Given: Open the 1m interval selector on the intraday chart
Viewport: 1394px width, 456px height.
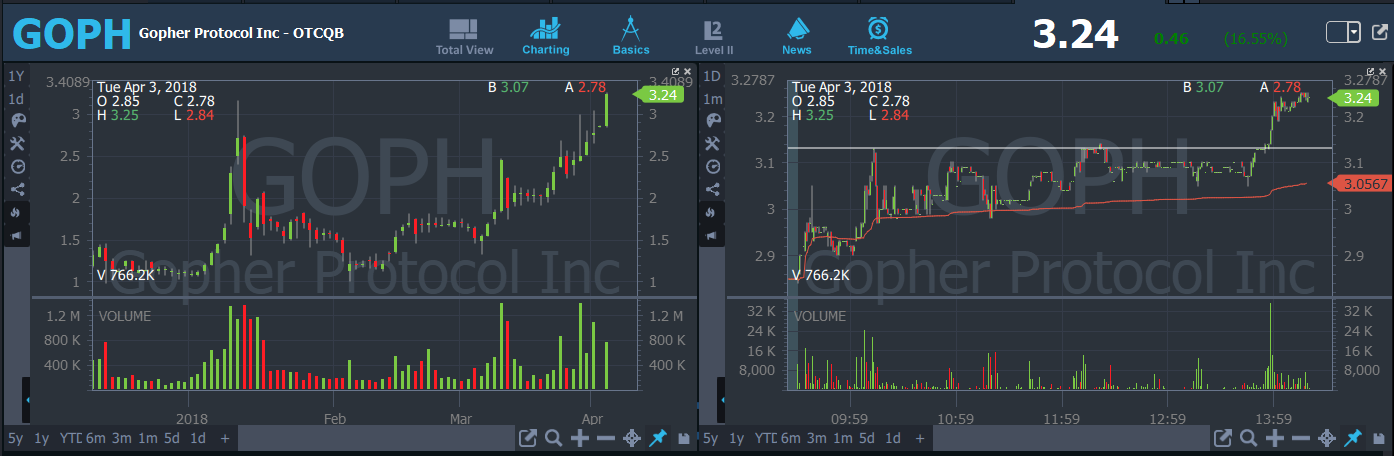Looking at the screenshot, I should (712, 99).
